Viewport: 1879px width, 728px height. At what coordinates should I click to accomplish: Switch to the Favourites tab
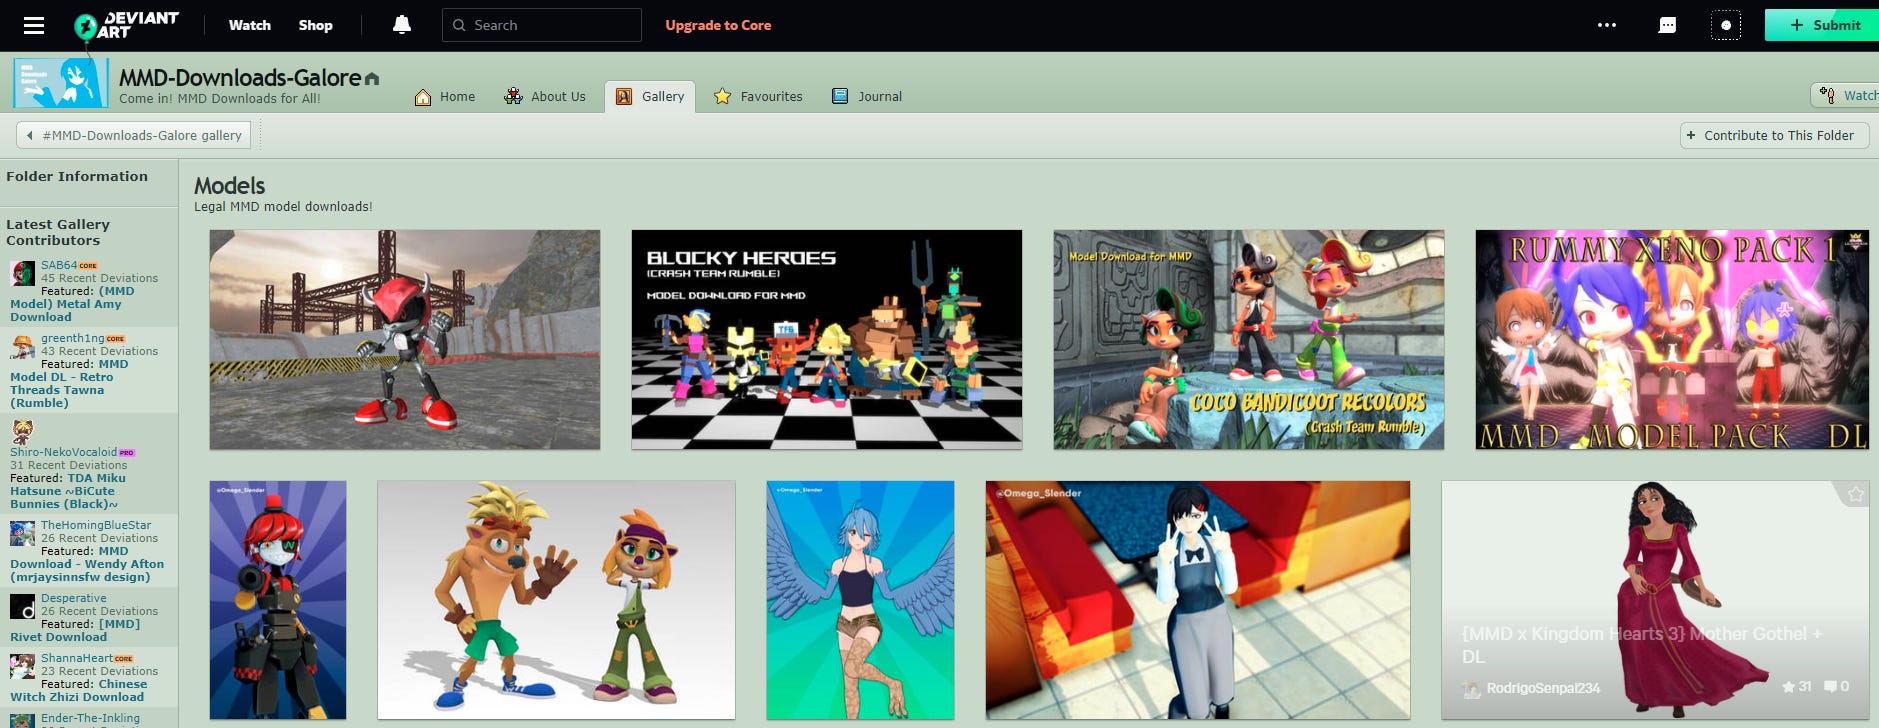pos(758,96)
